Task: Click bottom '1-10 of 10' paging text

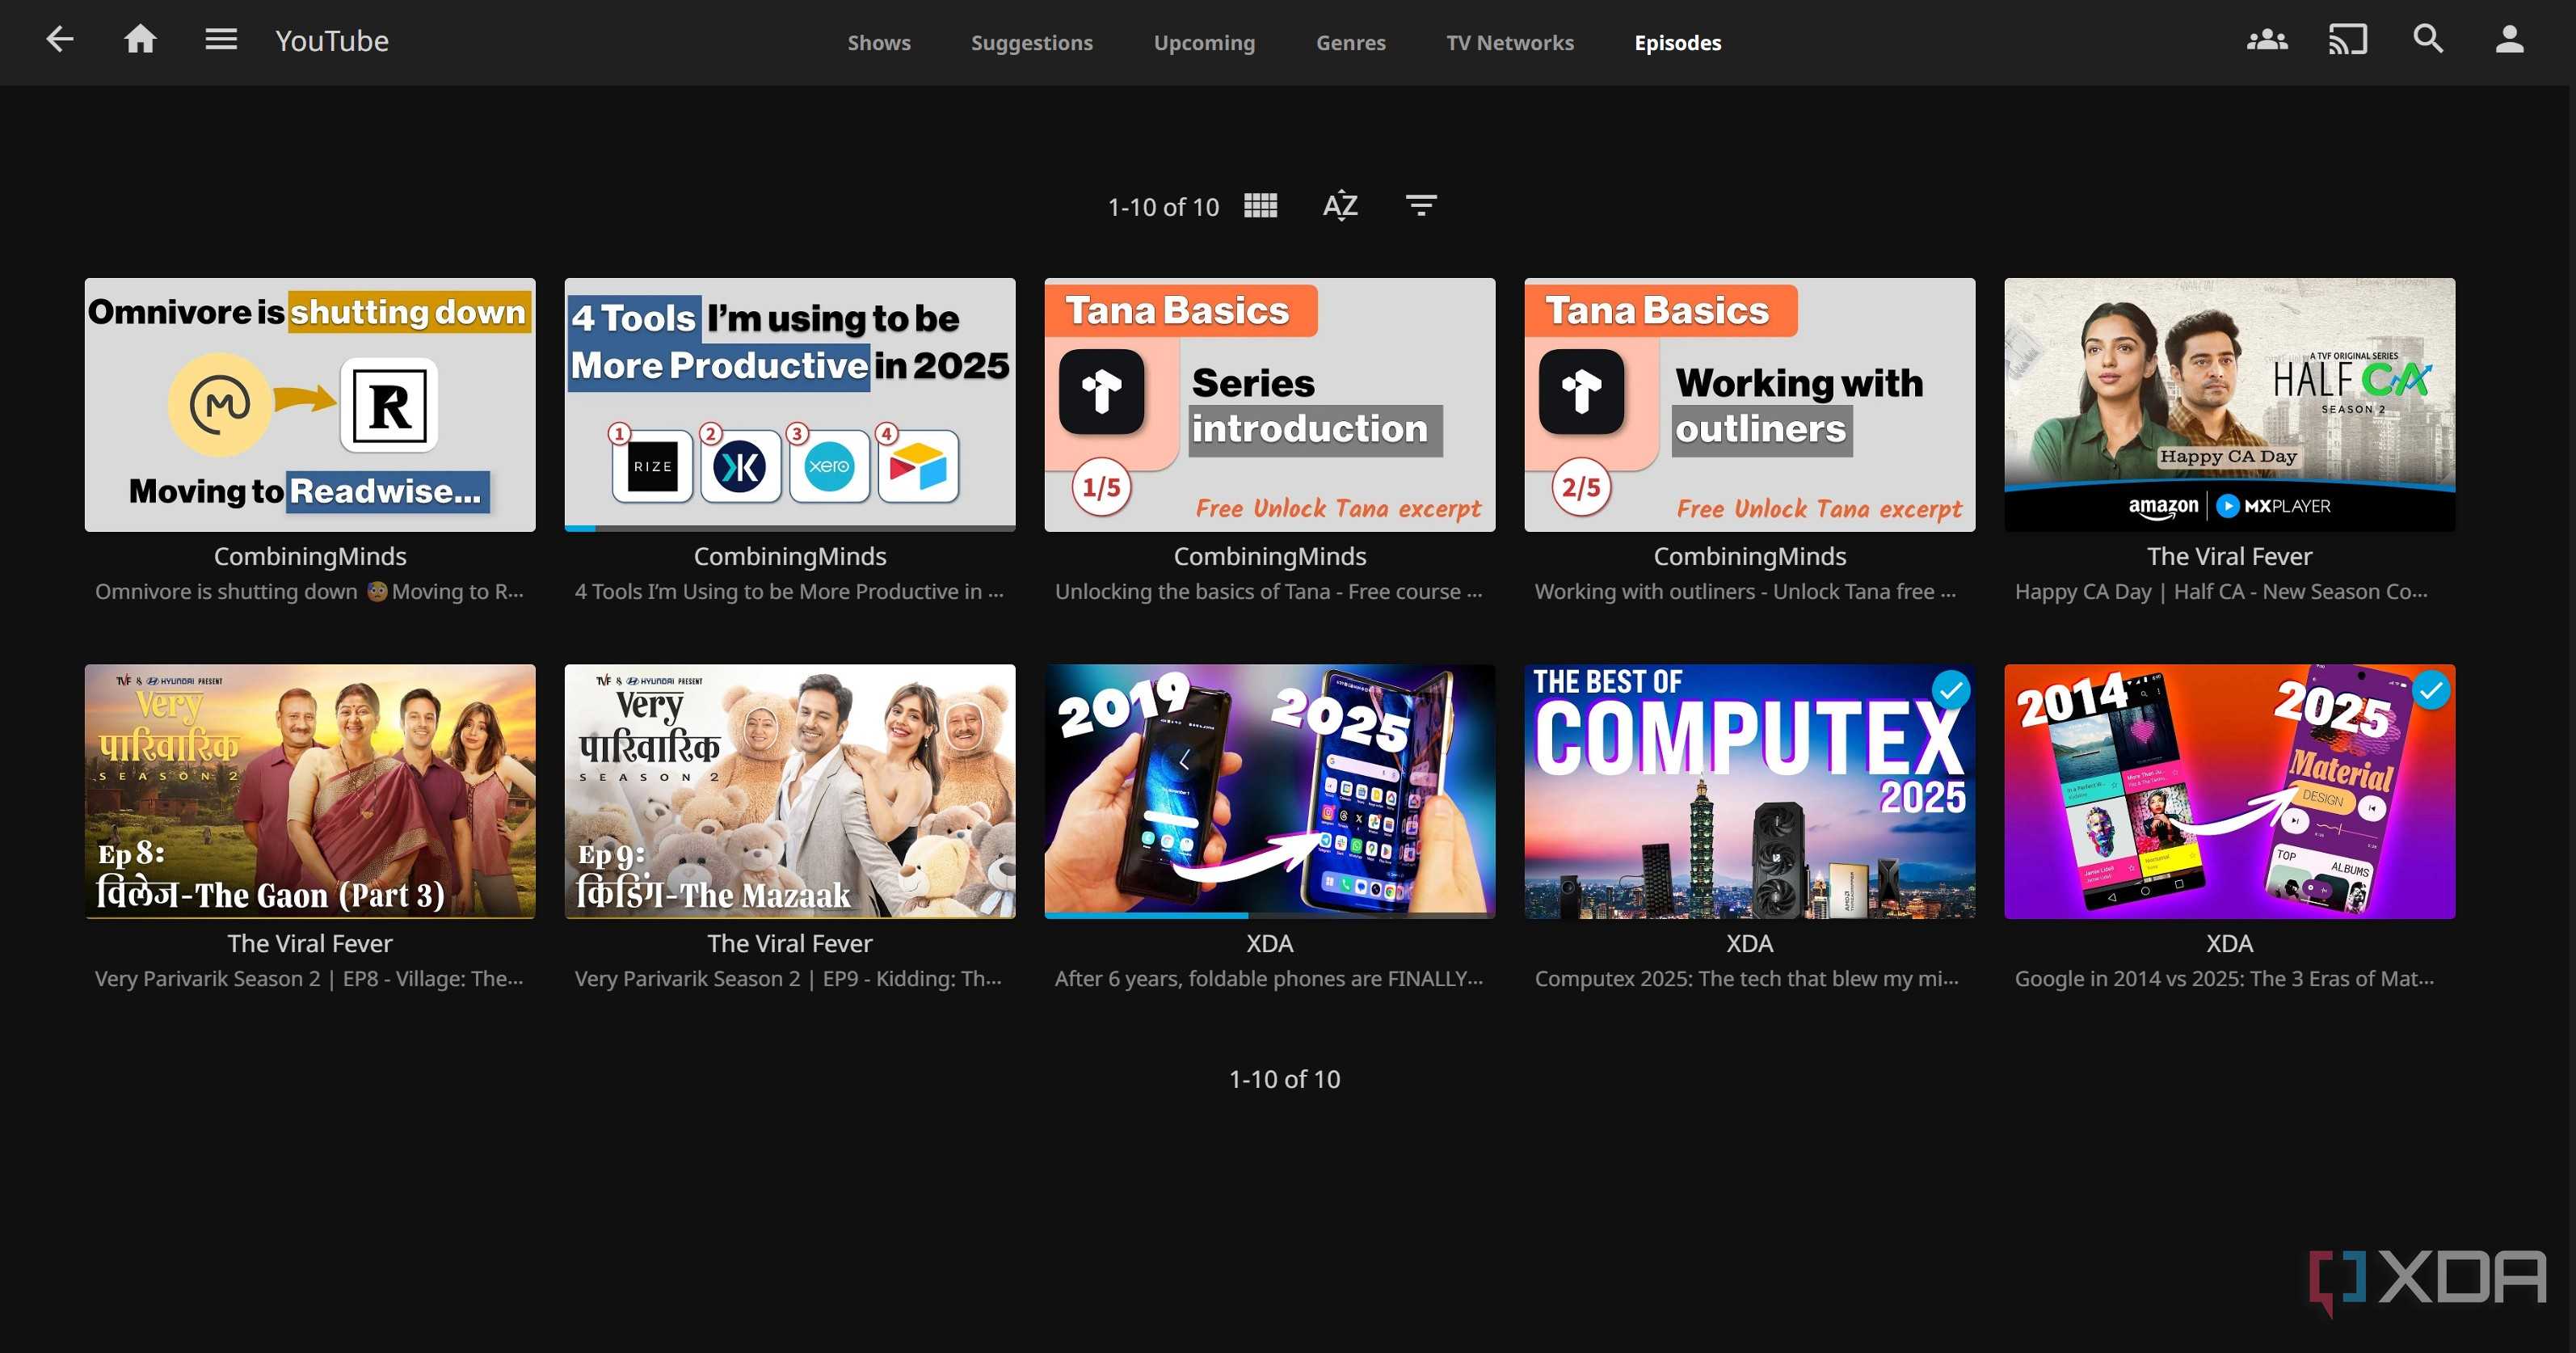Action: (1285, 1079)
